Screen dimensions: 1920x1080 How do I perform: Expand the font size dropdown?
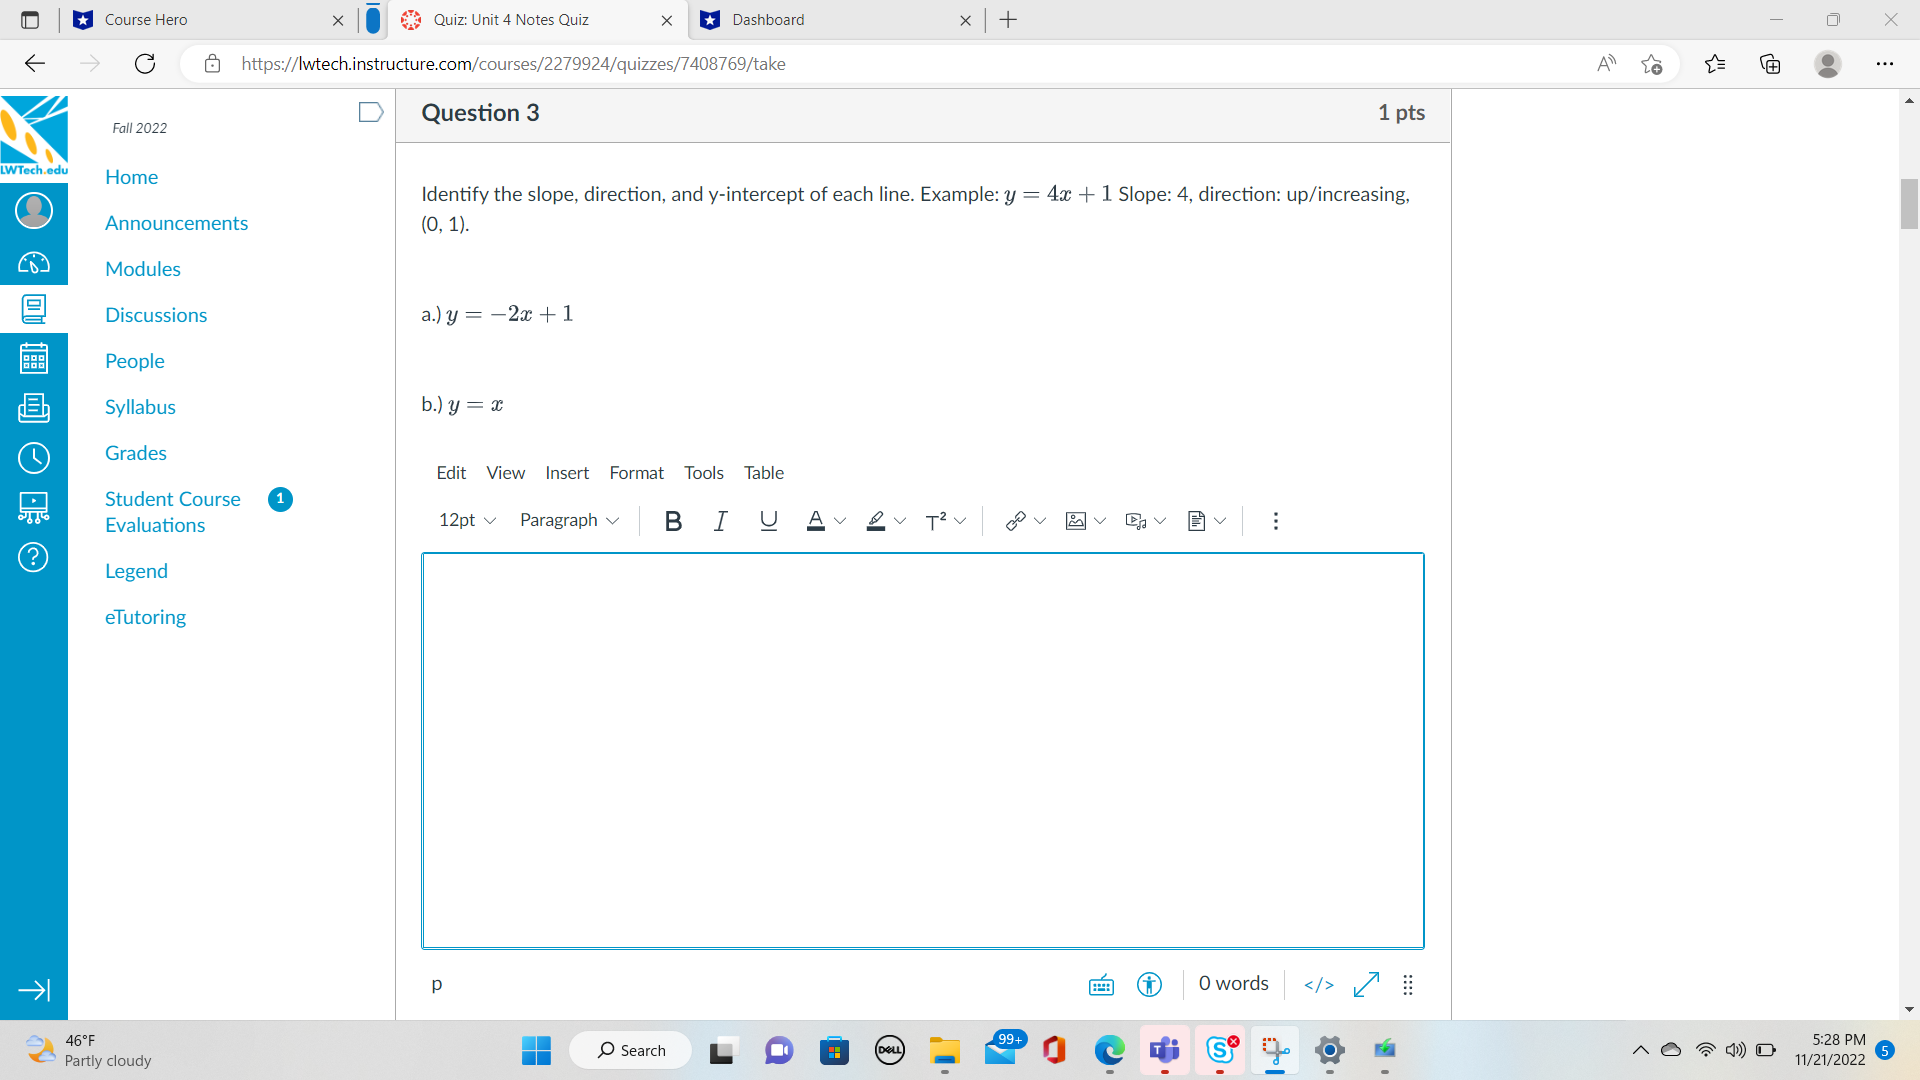tap(468, 520)
